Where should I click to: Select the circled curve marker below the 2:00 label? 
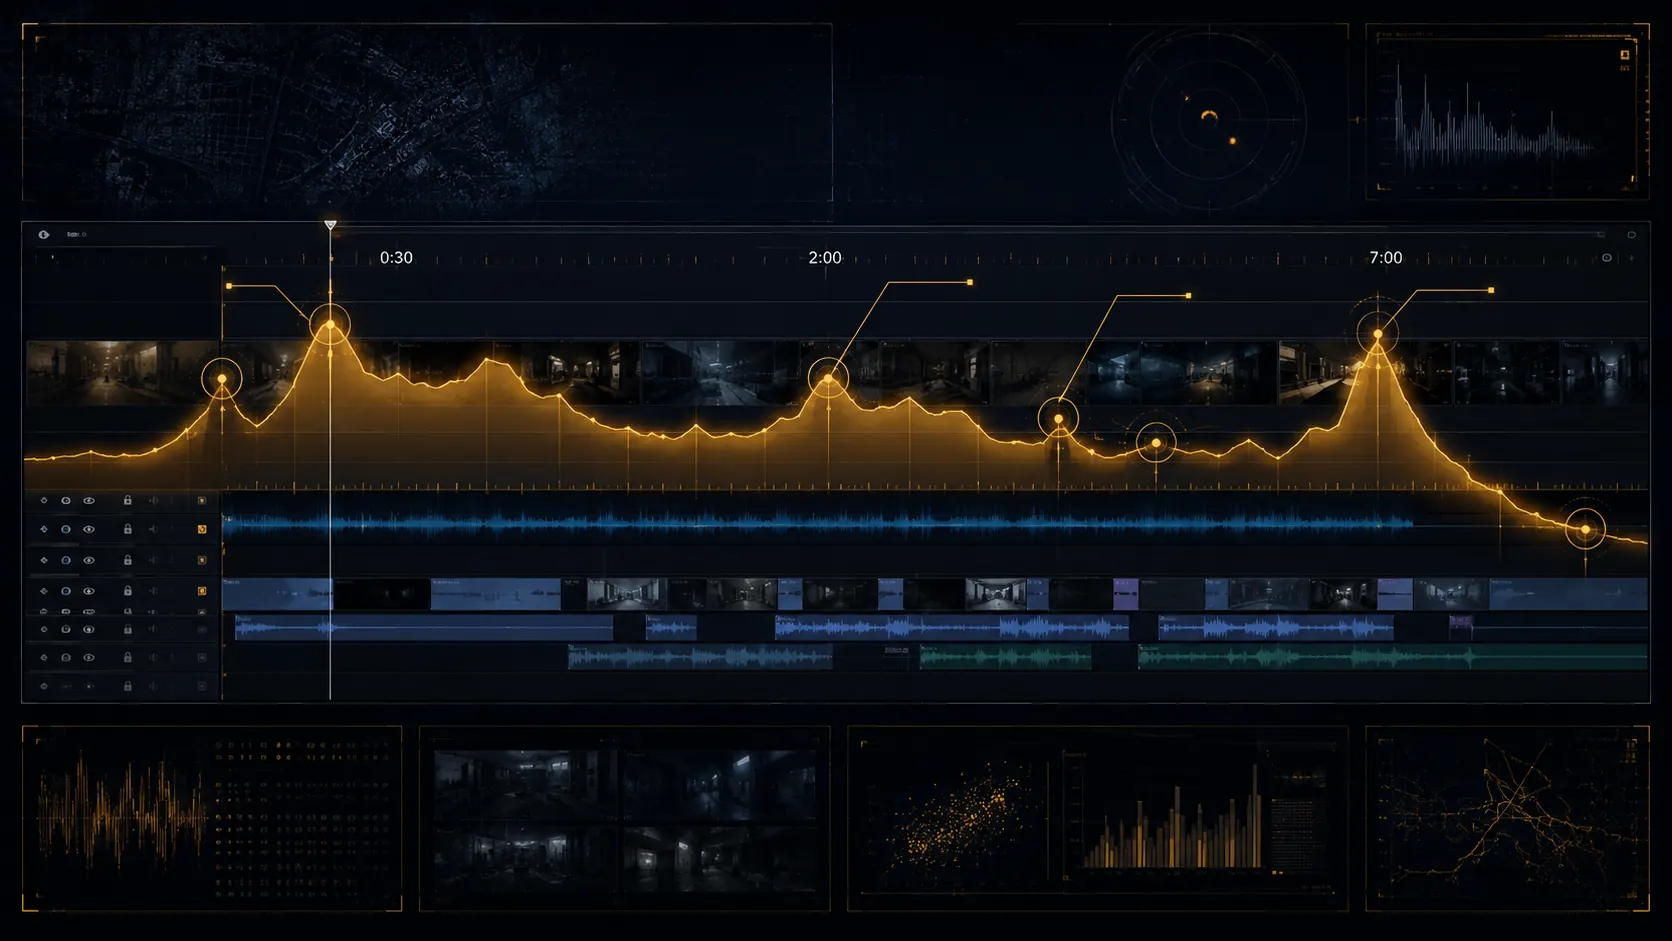tap(828, 378)
